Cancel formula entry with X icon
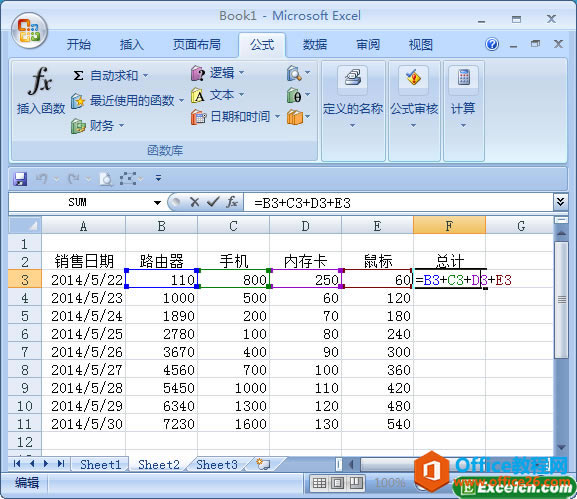Image resolution: width=577 pixels, height=499 pixels. [x=194, y=202]
